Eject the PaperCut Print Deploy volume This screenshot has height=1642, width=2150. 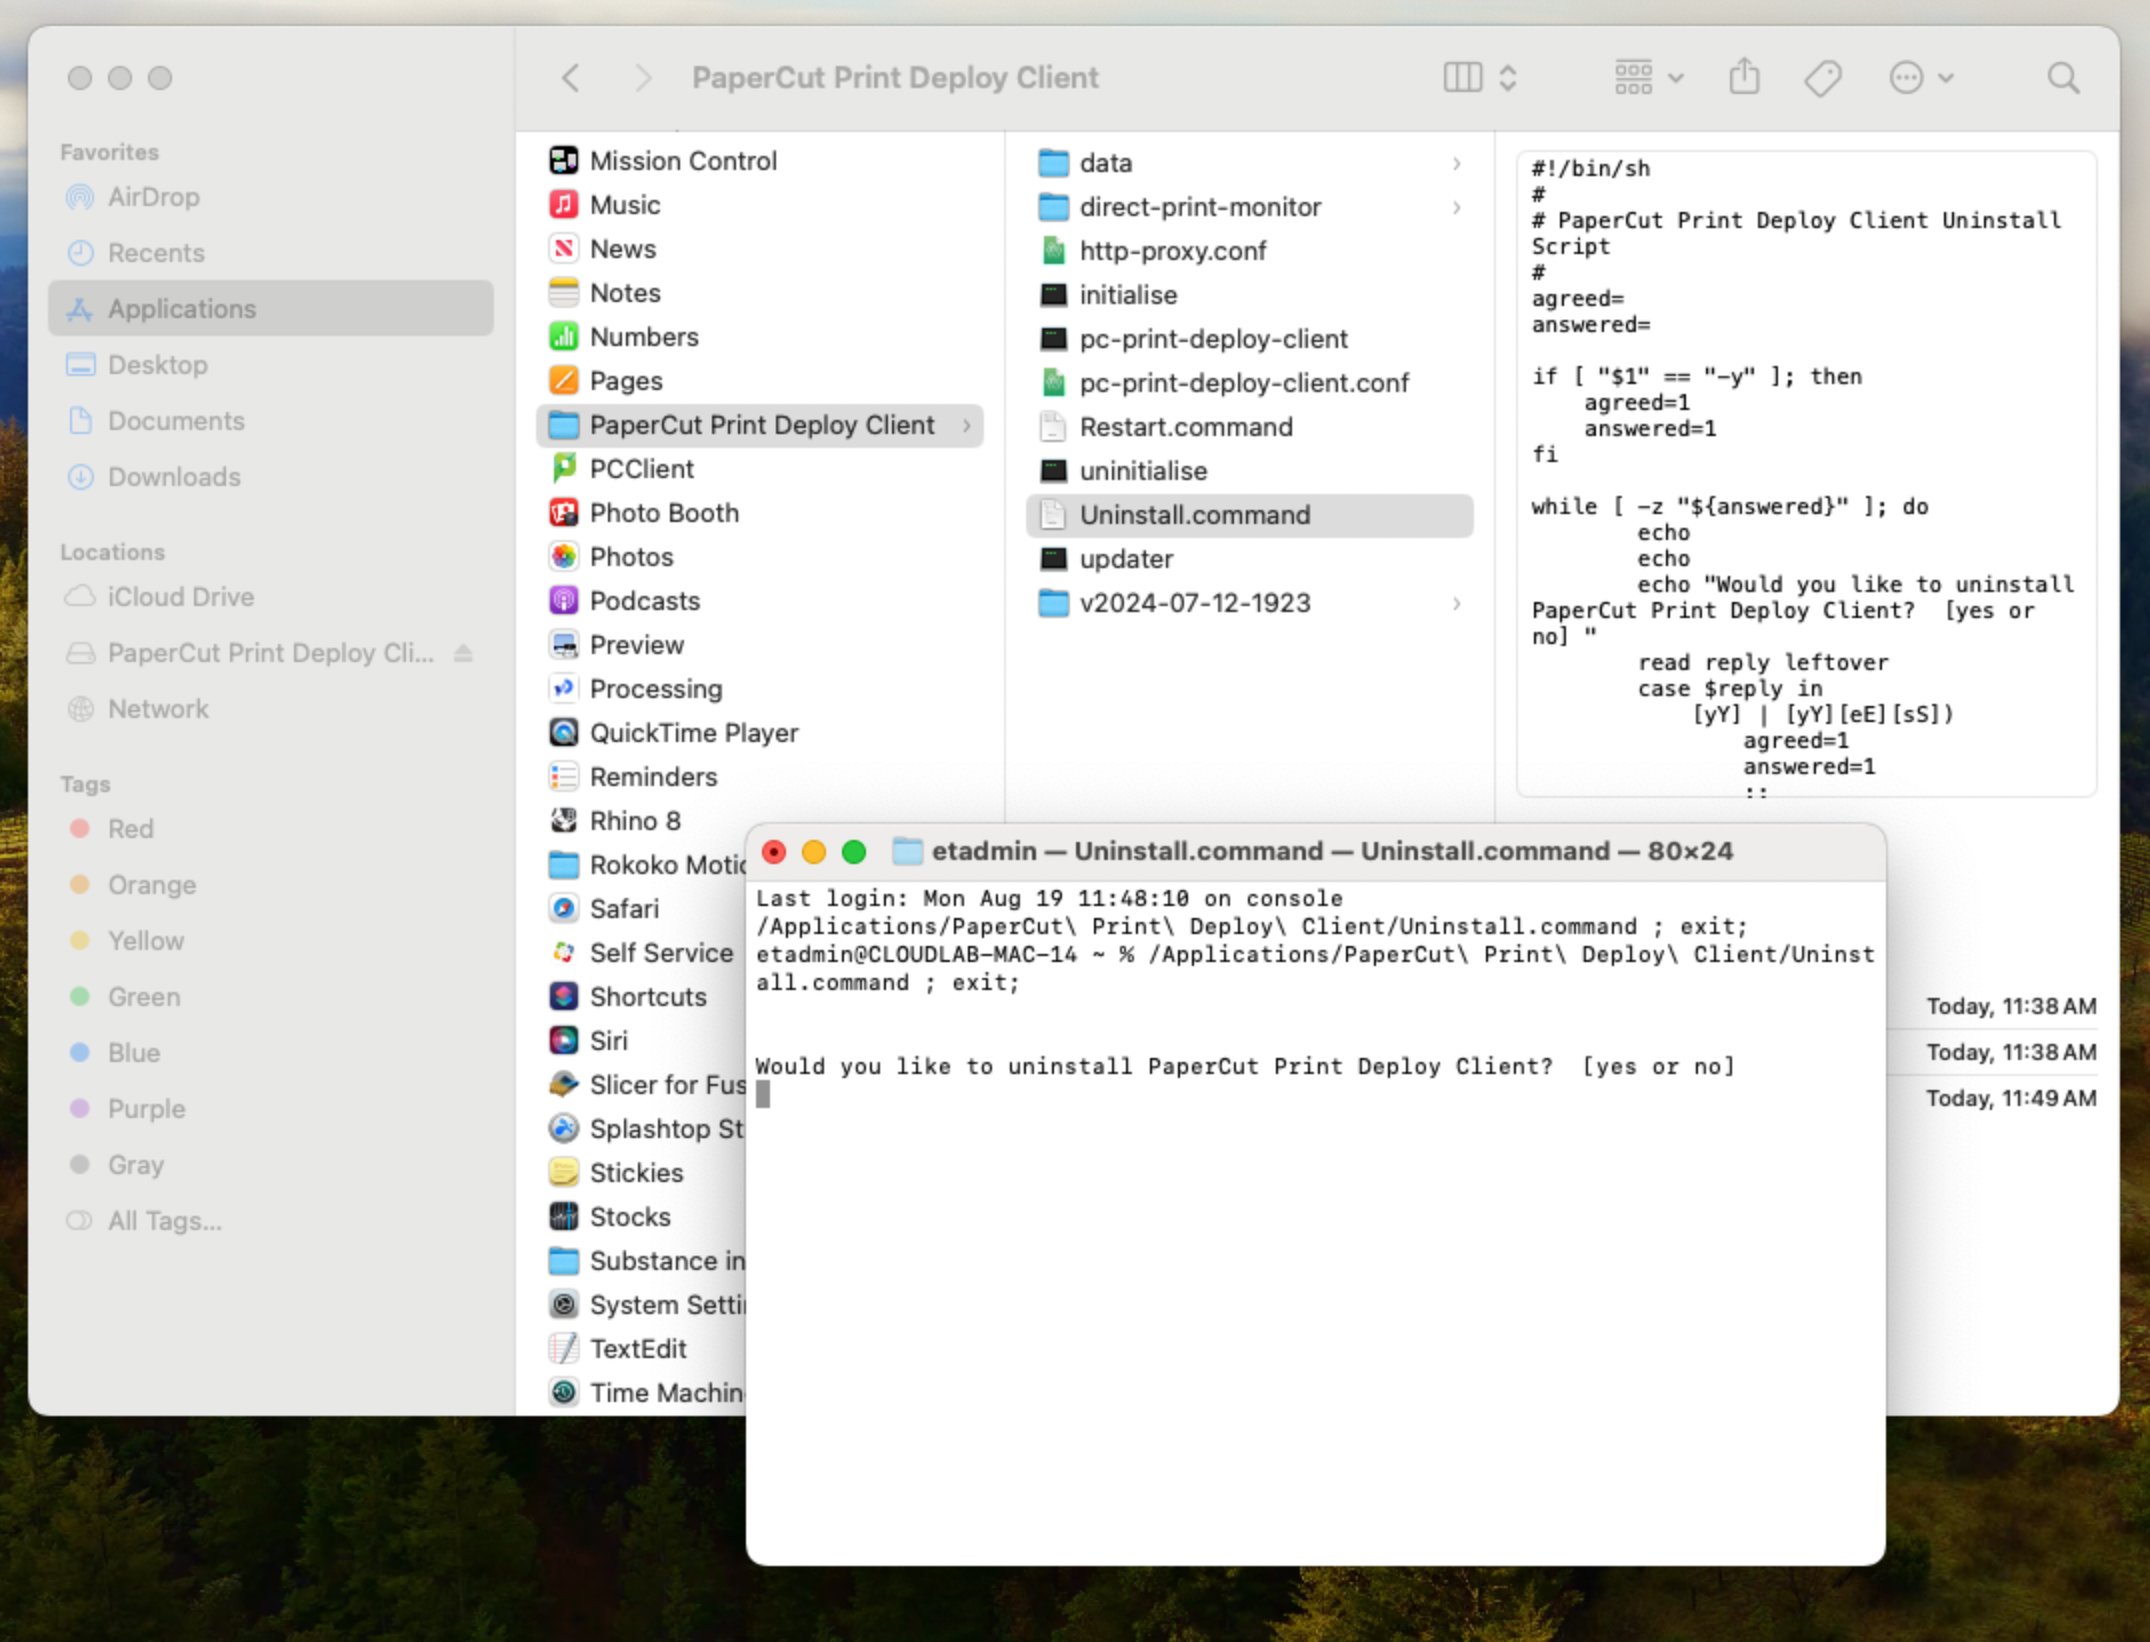[x=462, y=653]
